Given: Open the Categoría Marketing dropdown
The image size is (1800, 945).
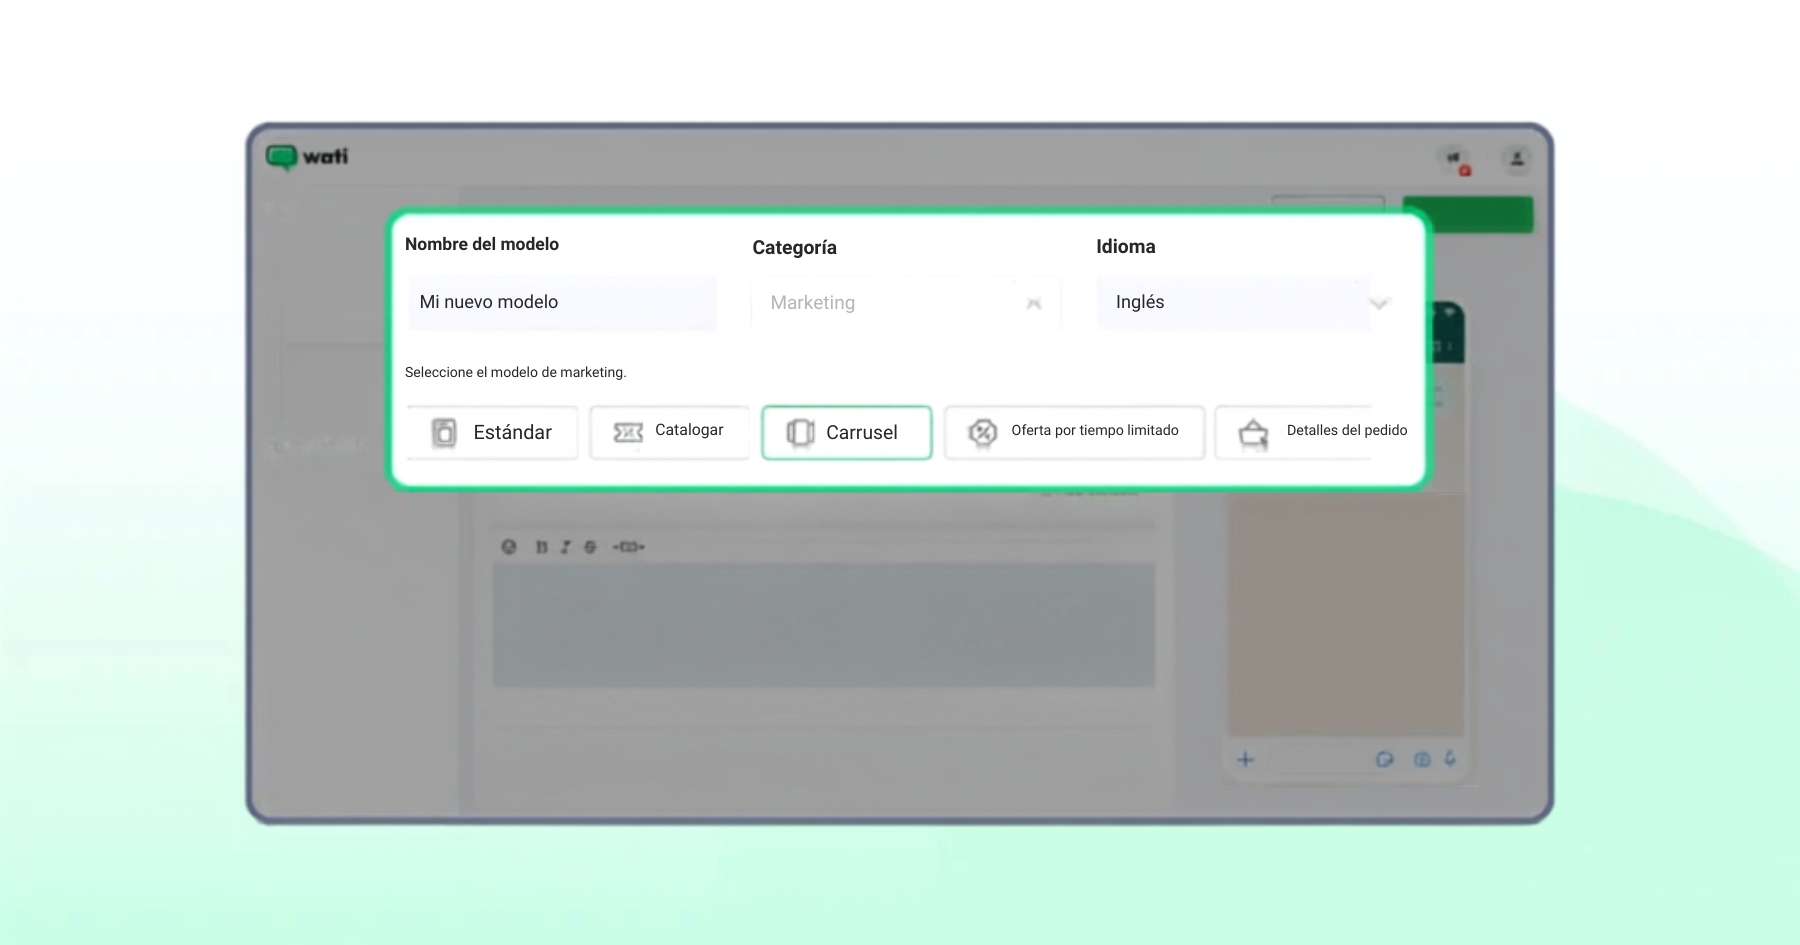Looking at the screenshot, I should tap(905, 302).
